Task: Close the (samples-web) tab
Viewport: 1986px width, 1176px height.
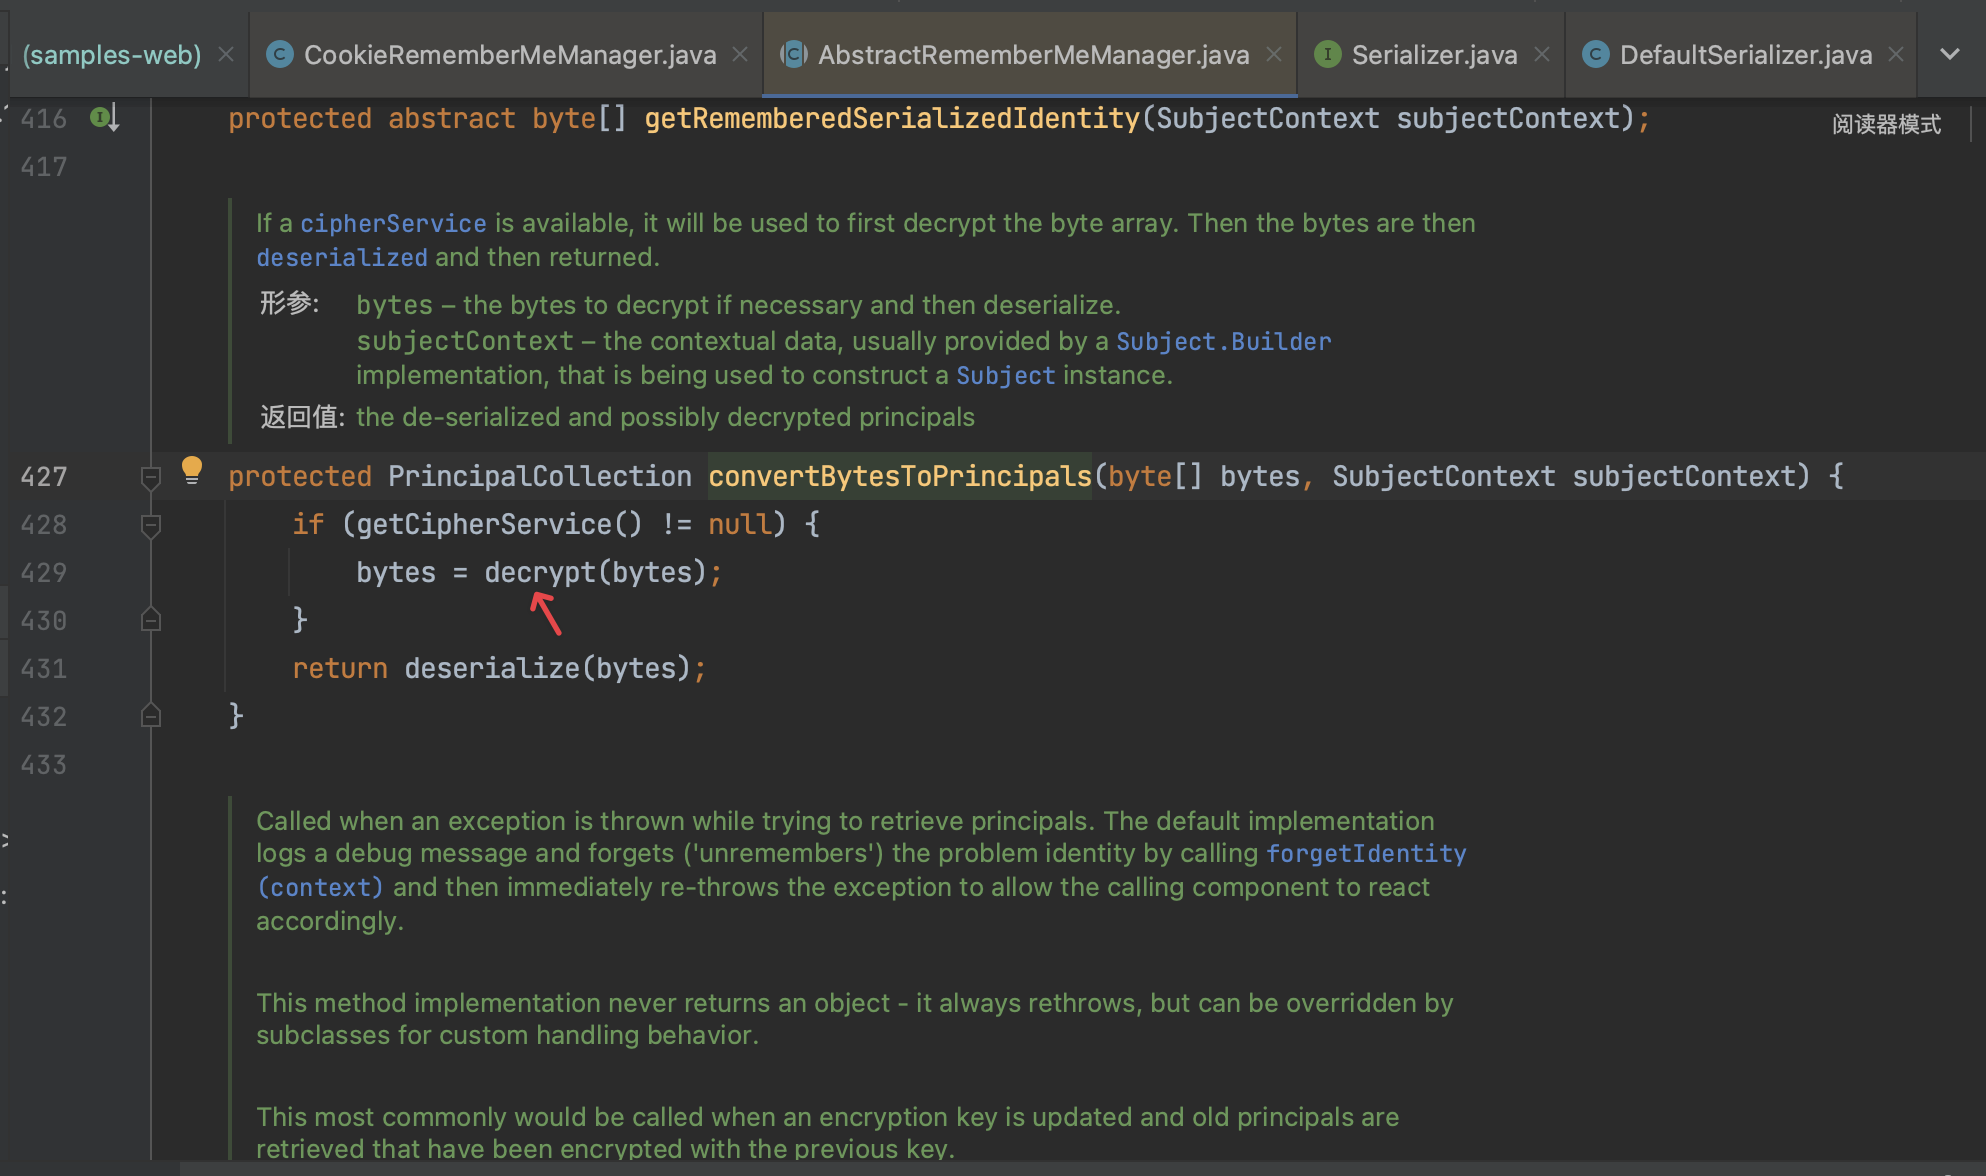Action: point(226,54)
